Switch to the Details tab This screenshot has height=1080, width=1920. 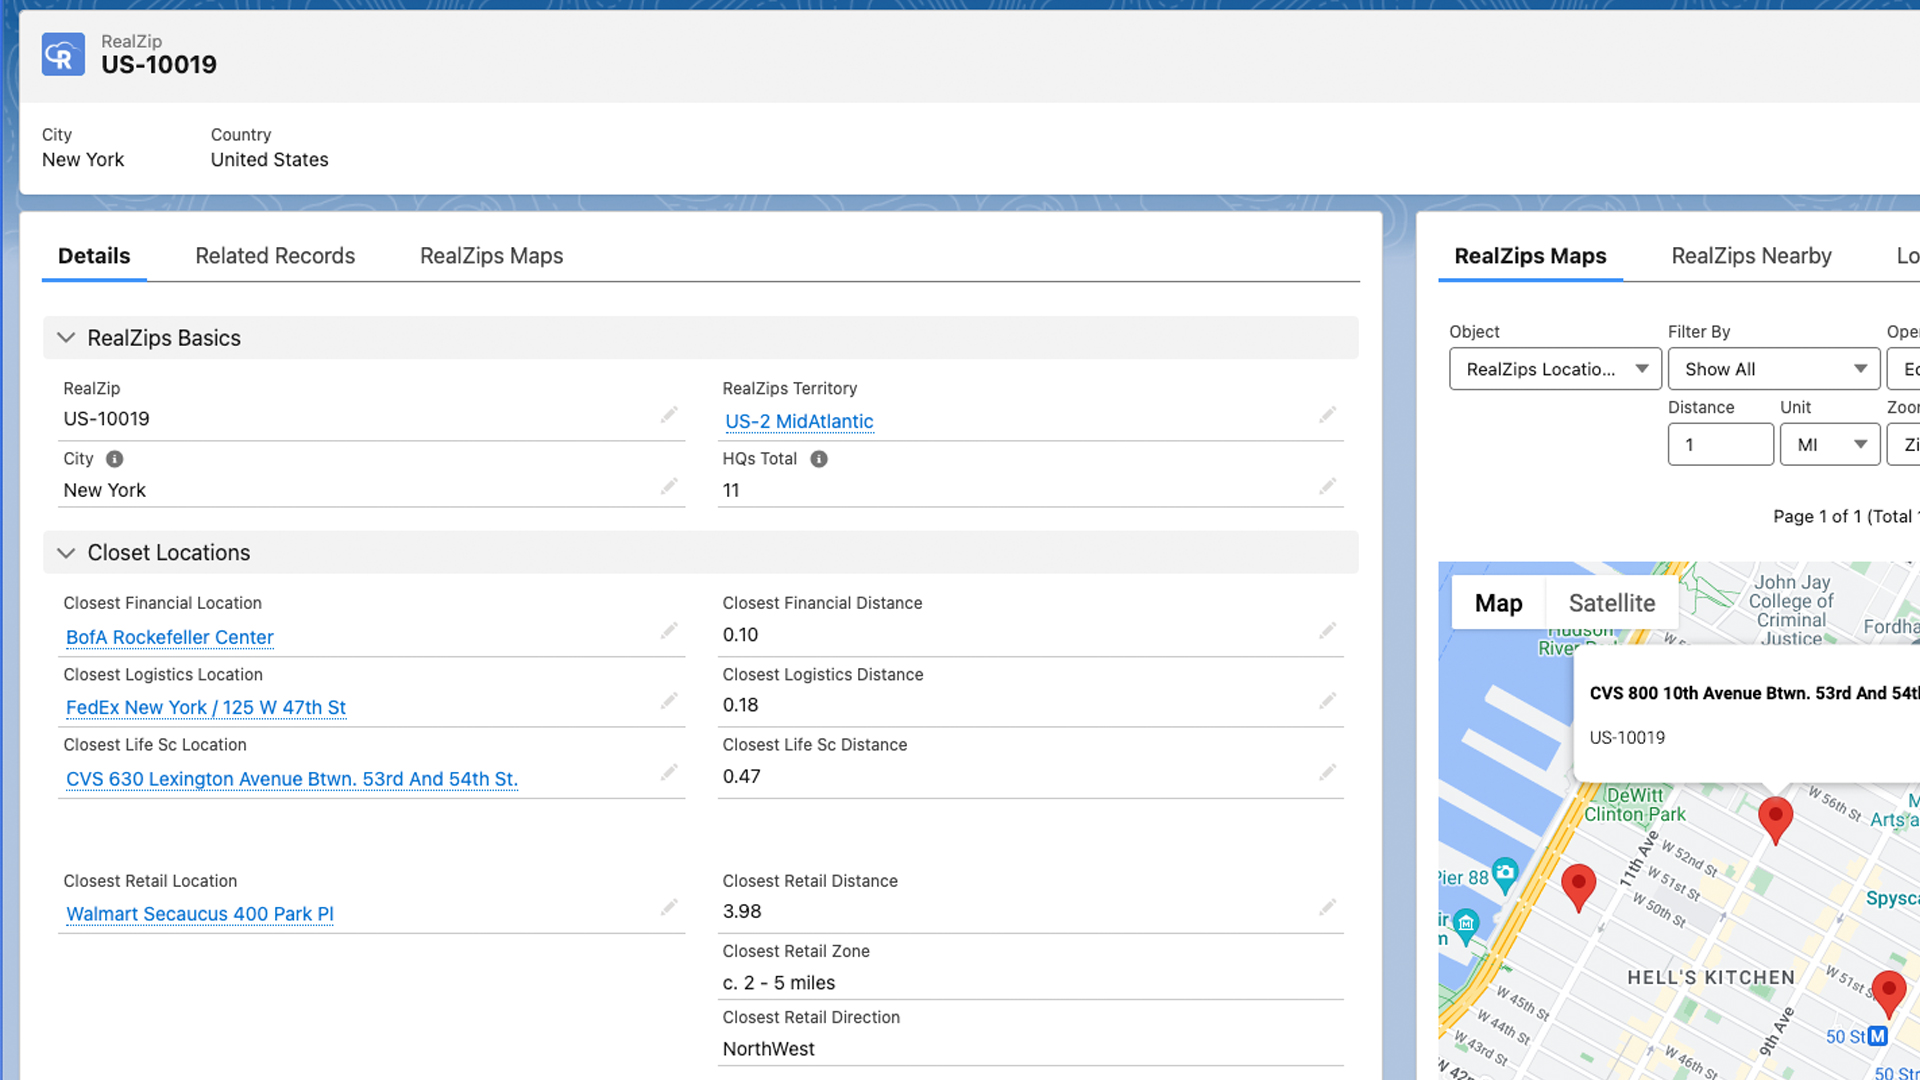click(94, 256)
